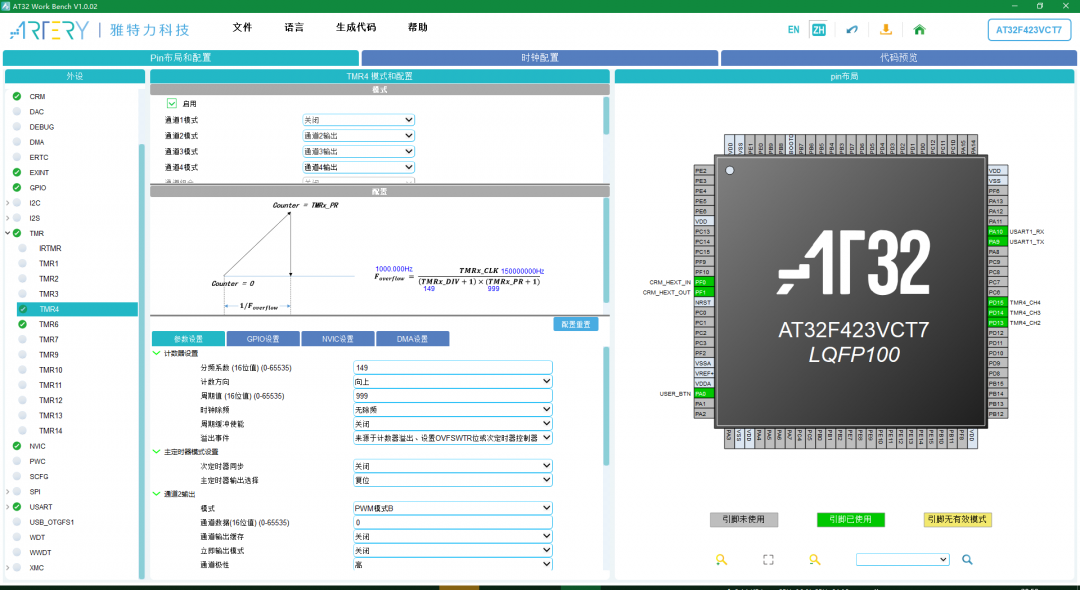This screenshot has width=1080, height=590.
Task: Open the GPIO设置 tab
Action: click(x=263, y=339)
